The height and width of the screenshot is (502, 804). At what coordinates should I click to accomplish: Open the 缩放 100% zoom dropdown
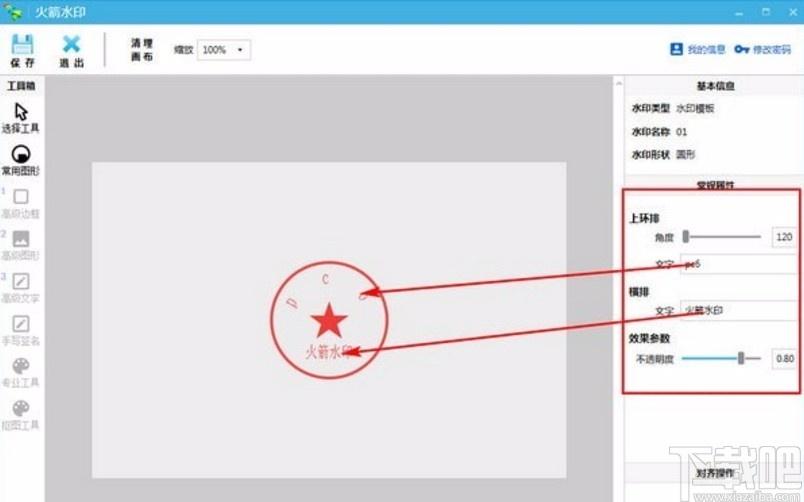(x=224, y=50)
